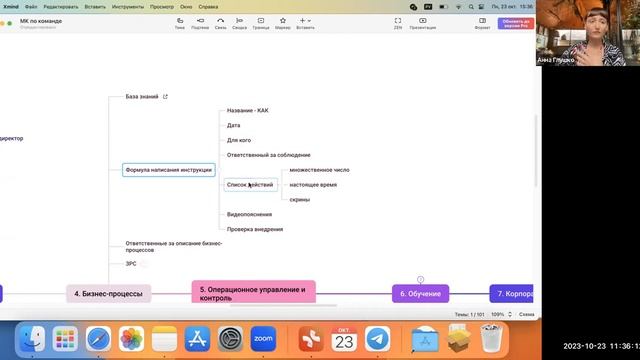This screenshot has width=640, height=360.
Task: Select Формула написания инструкции topic
Action: pyautogui.click(x=169, y=170)
